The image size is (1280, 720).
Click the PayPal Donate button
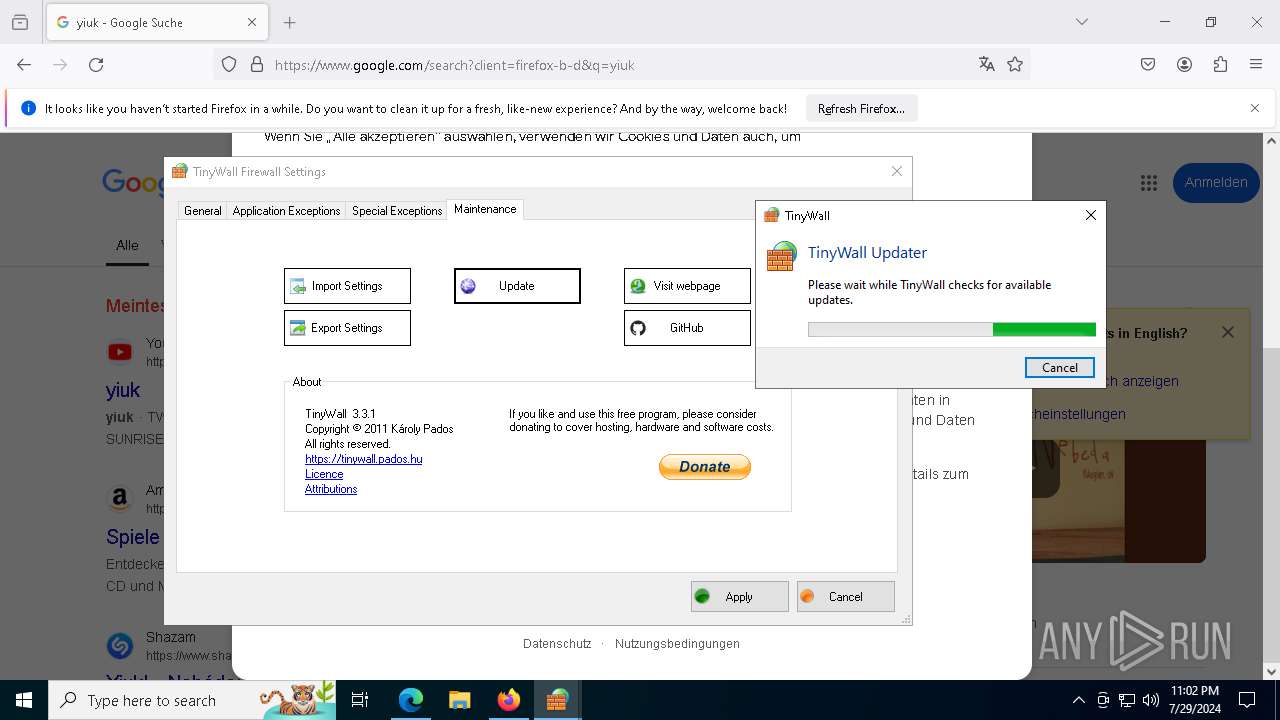(705, 467)
